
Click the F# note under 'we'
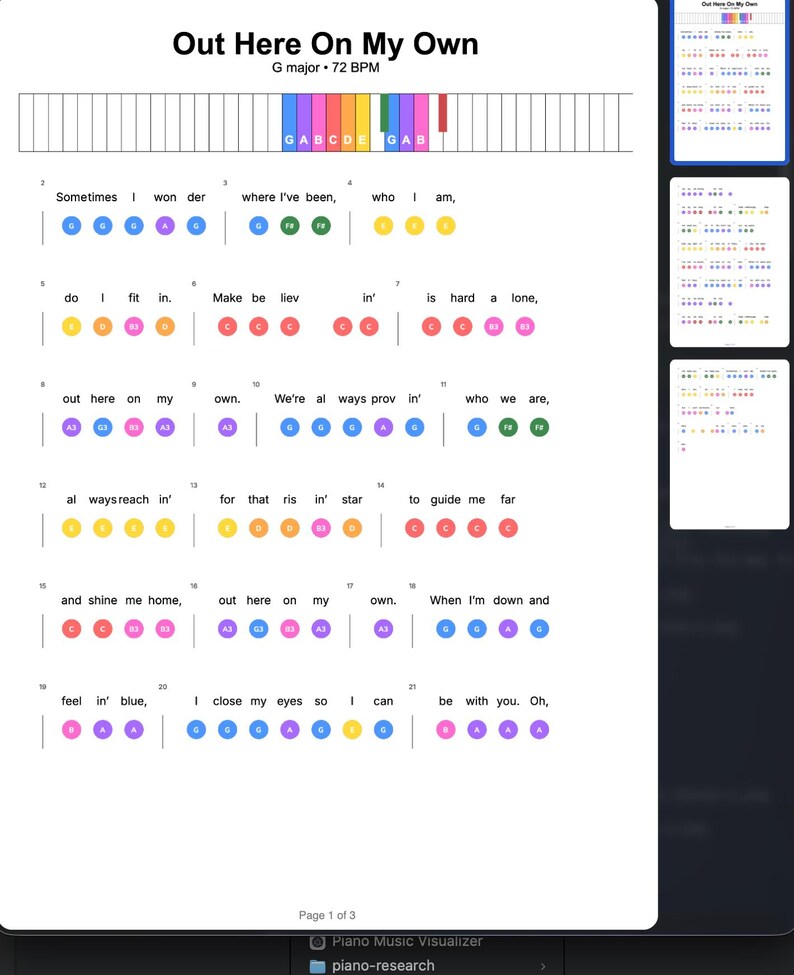pyautogui.click(x=508, y=427)
